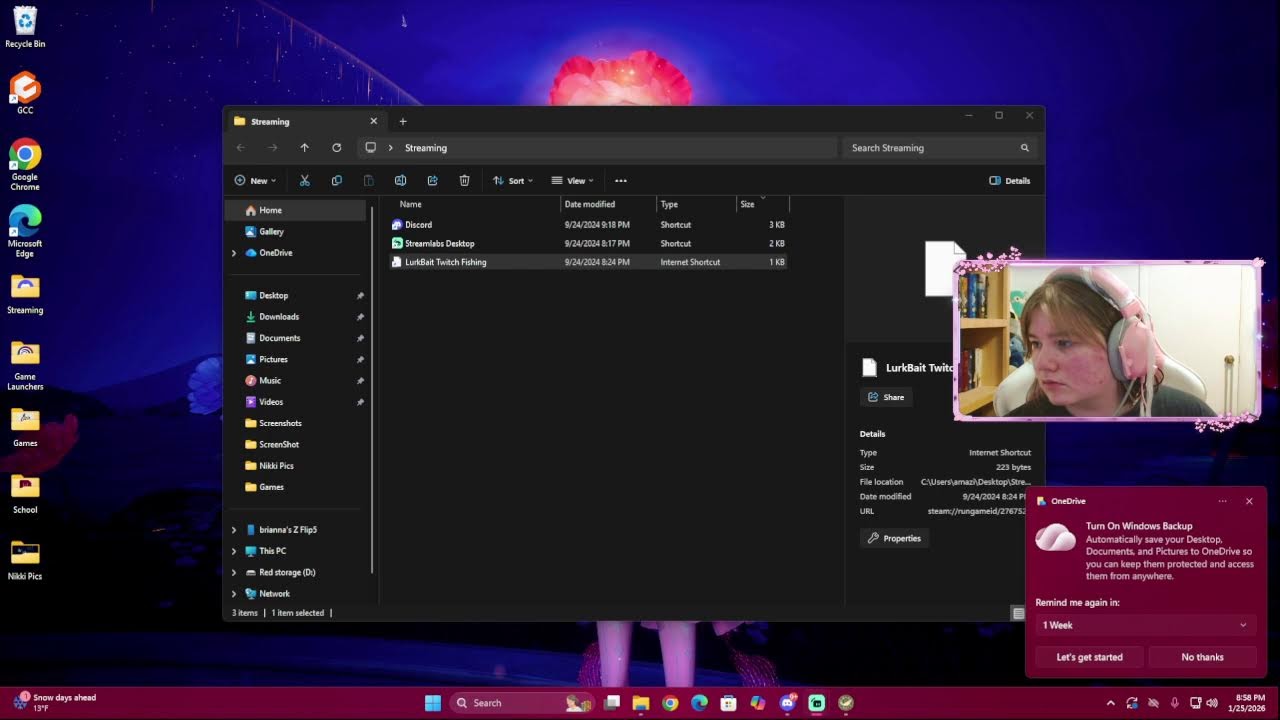Open the Recycle Bin desktop icon
The width and height of the screenshot is (1280, 720).
[25, 28]
